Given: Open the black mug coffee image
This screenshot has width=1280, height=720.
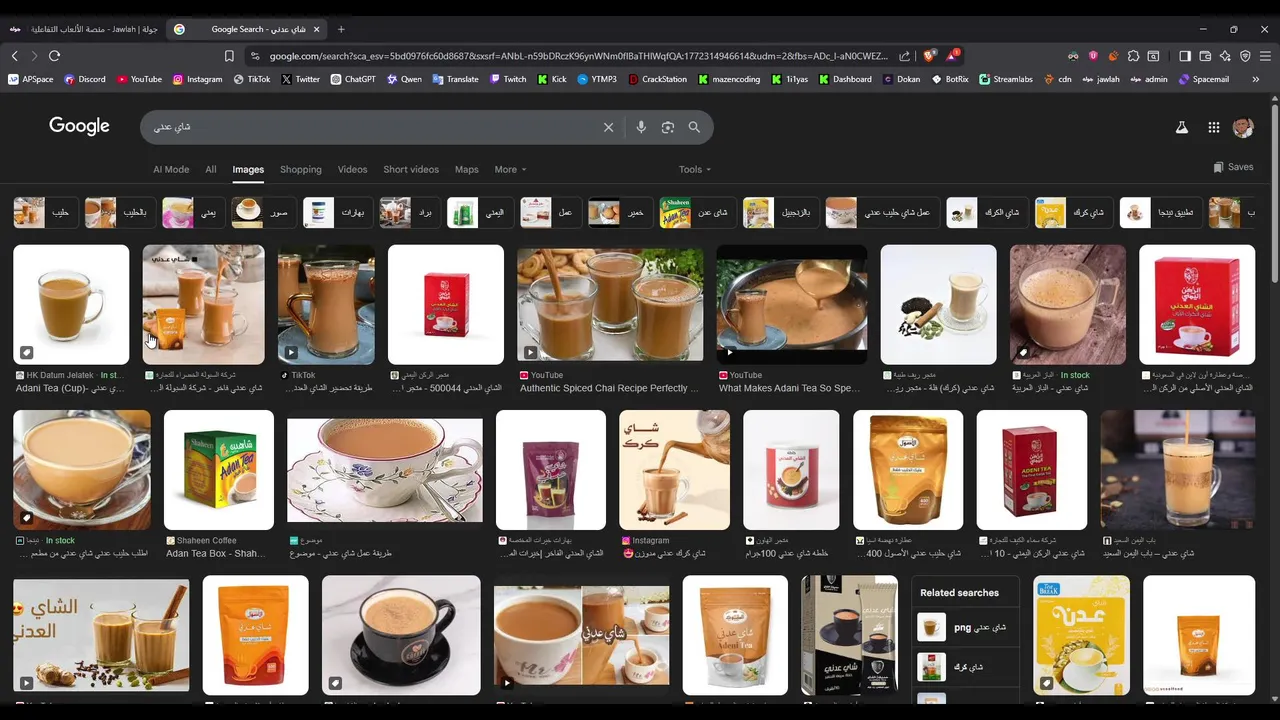Looking at the screenshot, I should pos(401,635).
